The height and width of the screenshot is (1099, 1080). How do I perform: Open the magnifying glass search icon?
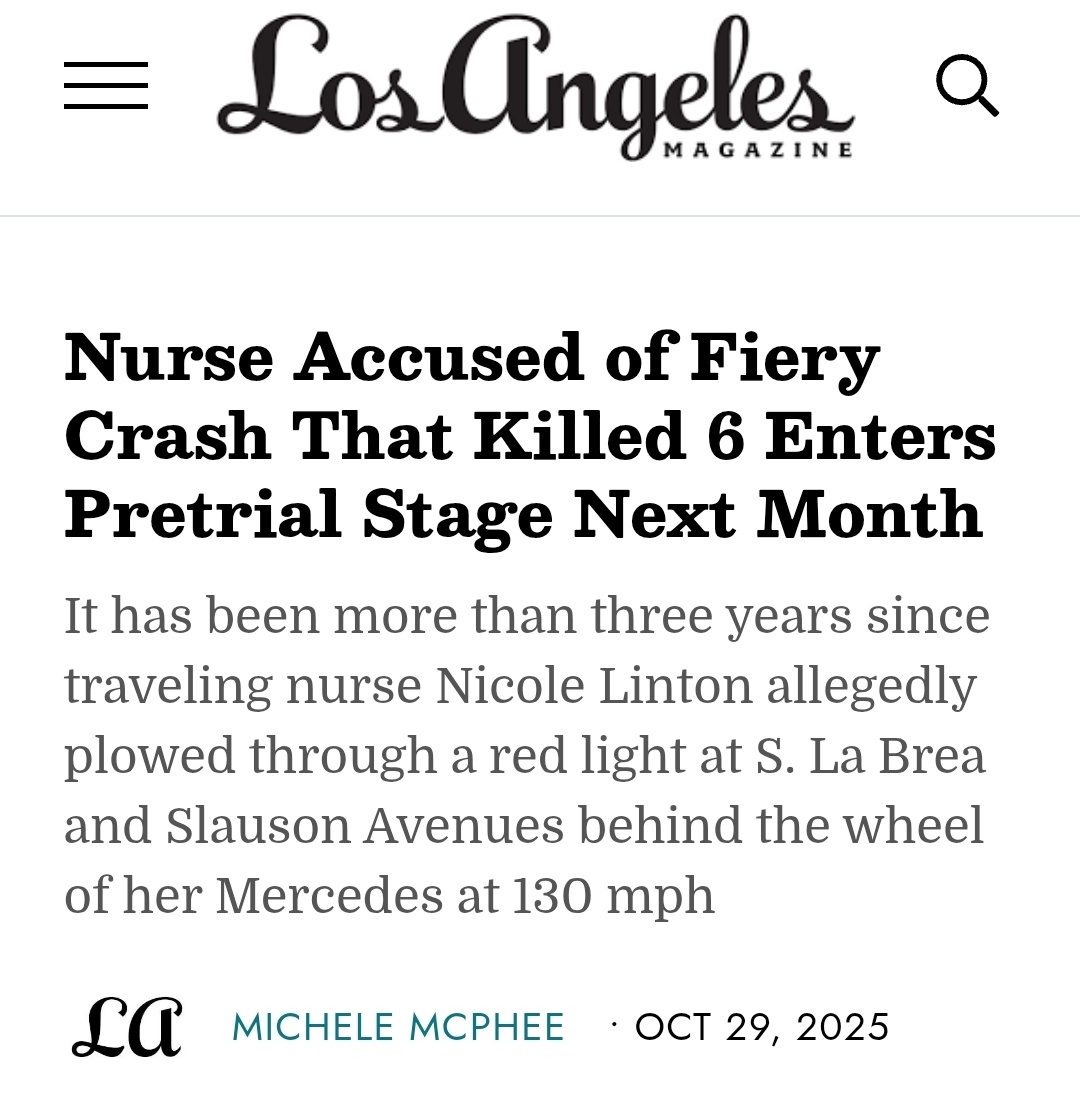point(967,85)
